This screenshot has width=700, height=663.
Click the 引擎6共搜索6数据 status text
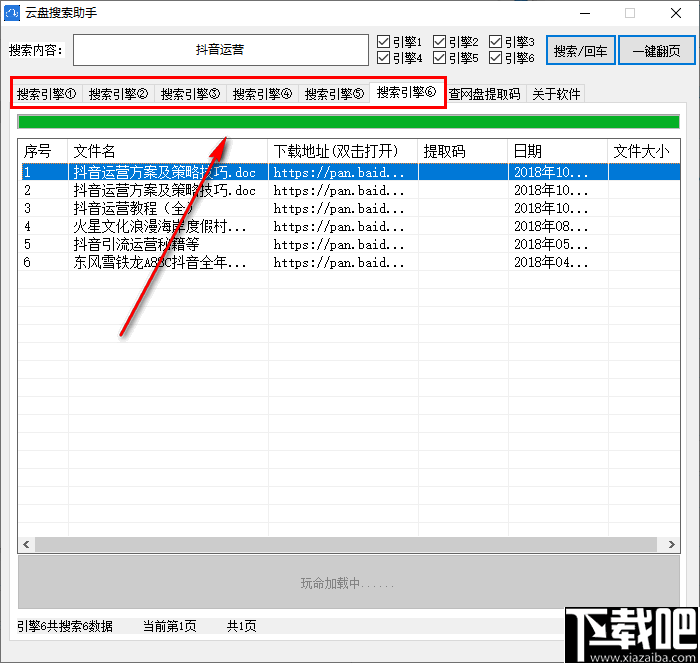point(65,626)
